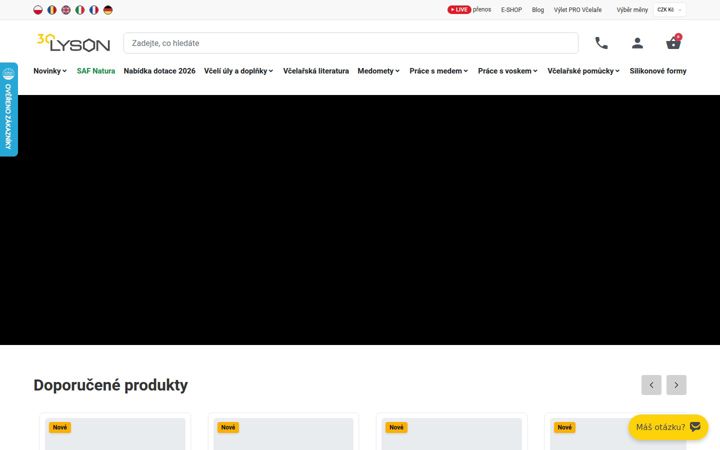Open the user account icon
Screen dimensions: 720x450
(637, 43)
